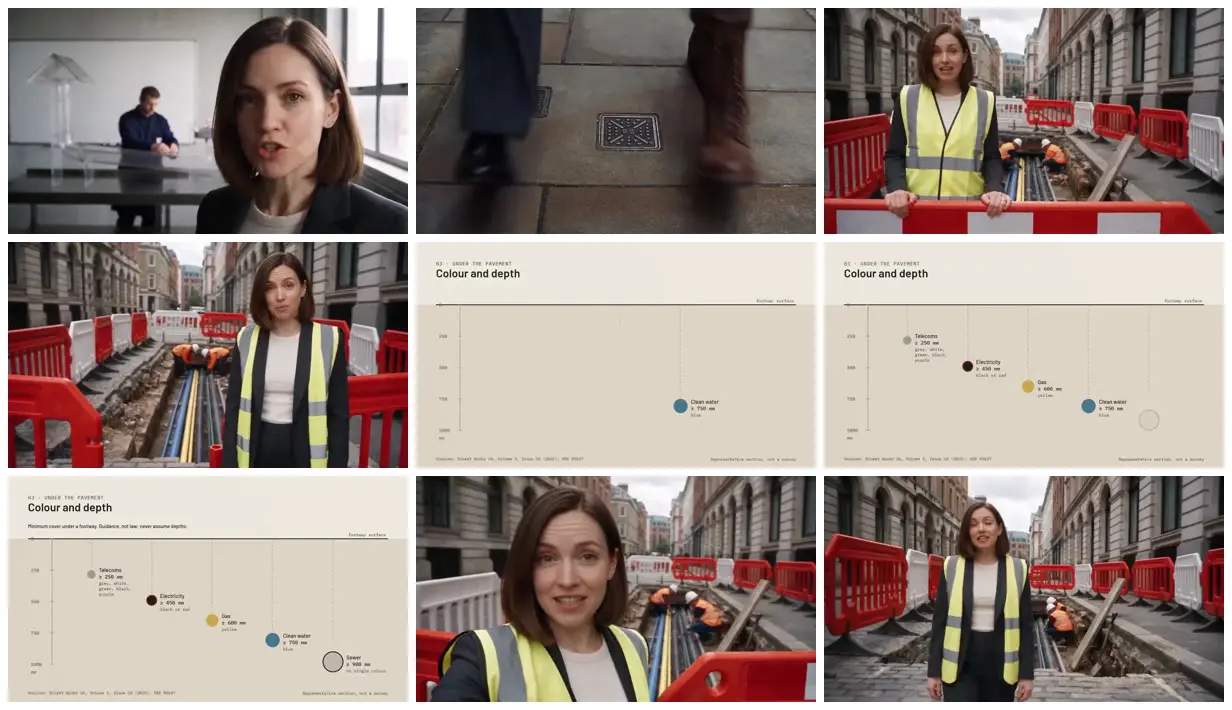Click "Colour and depth" title in Sewer chart

coord(70,507)
